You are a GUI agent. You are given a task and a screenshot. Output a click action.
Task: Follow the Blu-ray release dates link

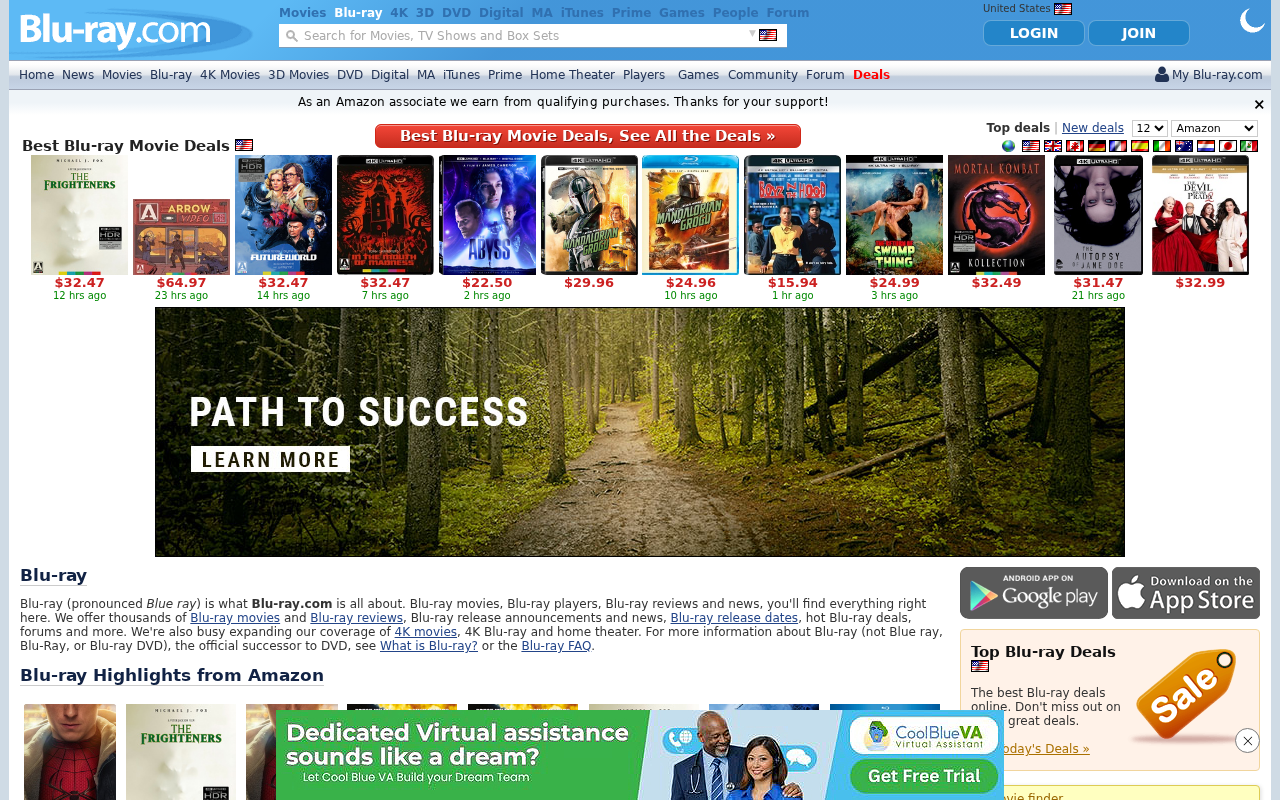point(734,618)
